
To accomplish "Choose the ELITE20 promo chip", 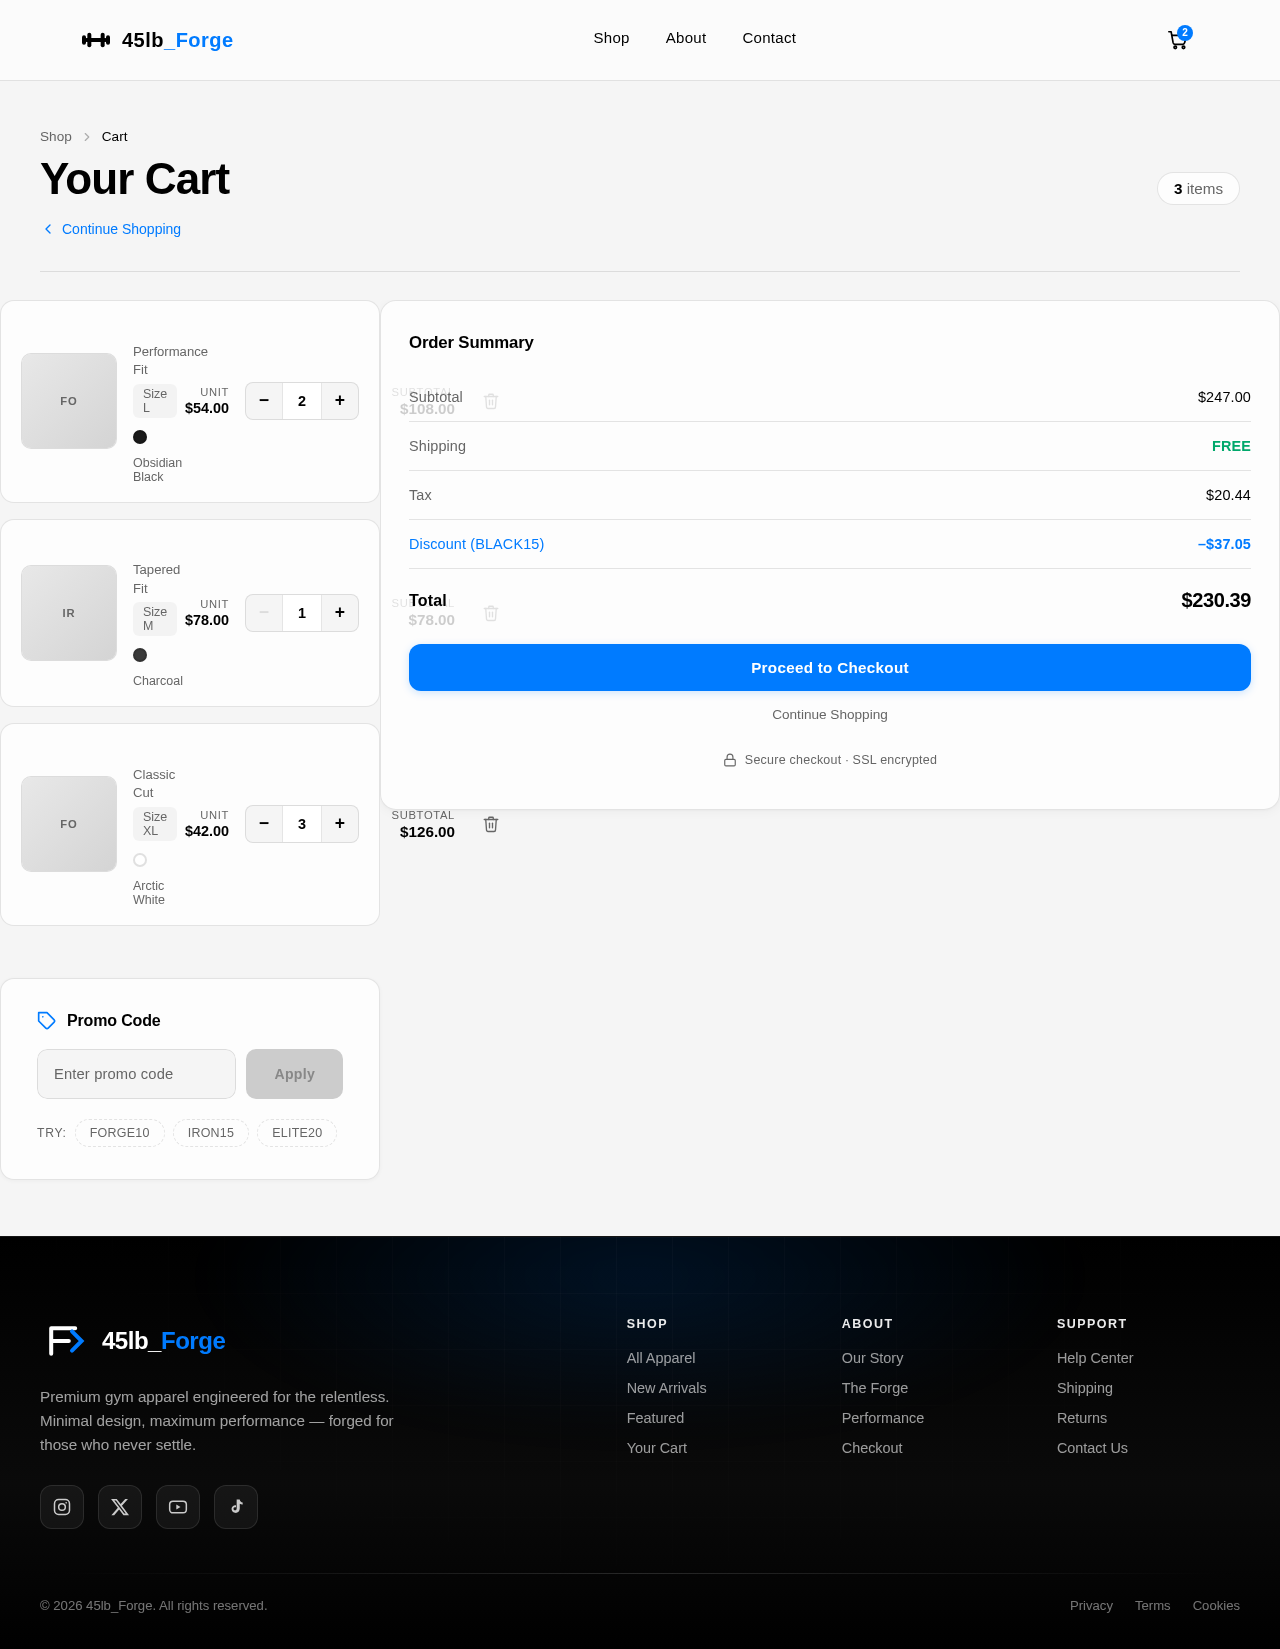I will click(x=297, y=1133).
